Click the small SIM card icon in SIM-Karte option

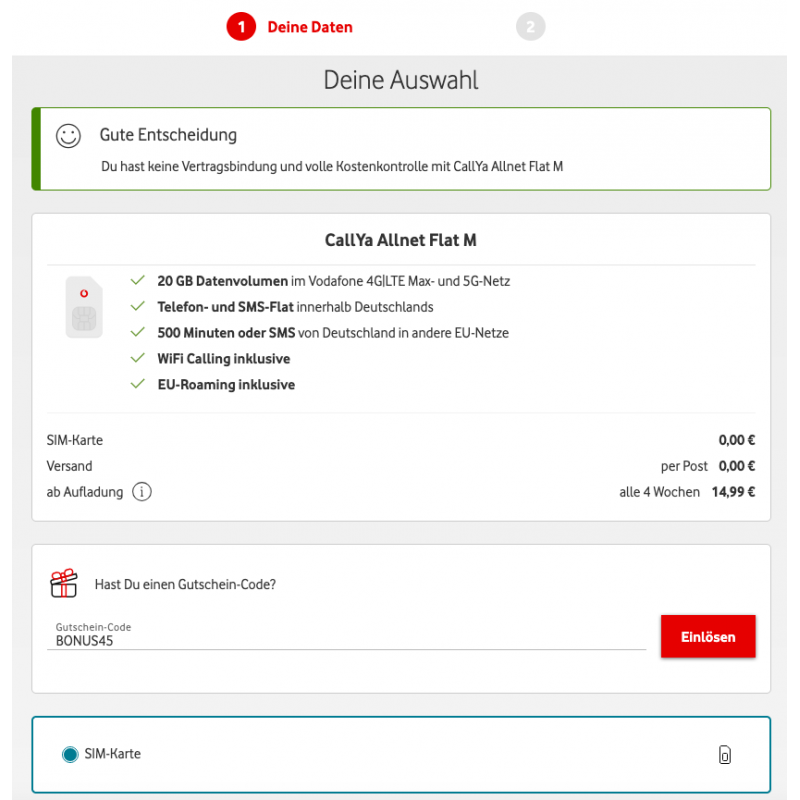[x=724, y=755]
